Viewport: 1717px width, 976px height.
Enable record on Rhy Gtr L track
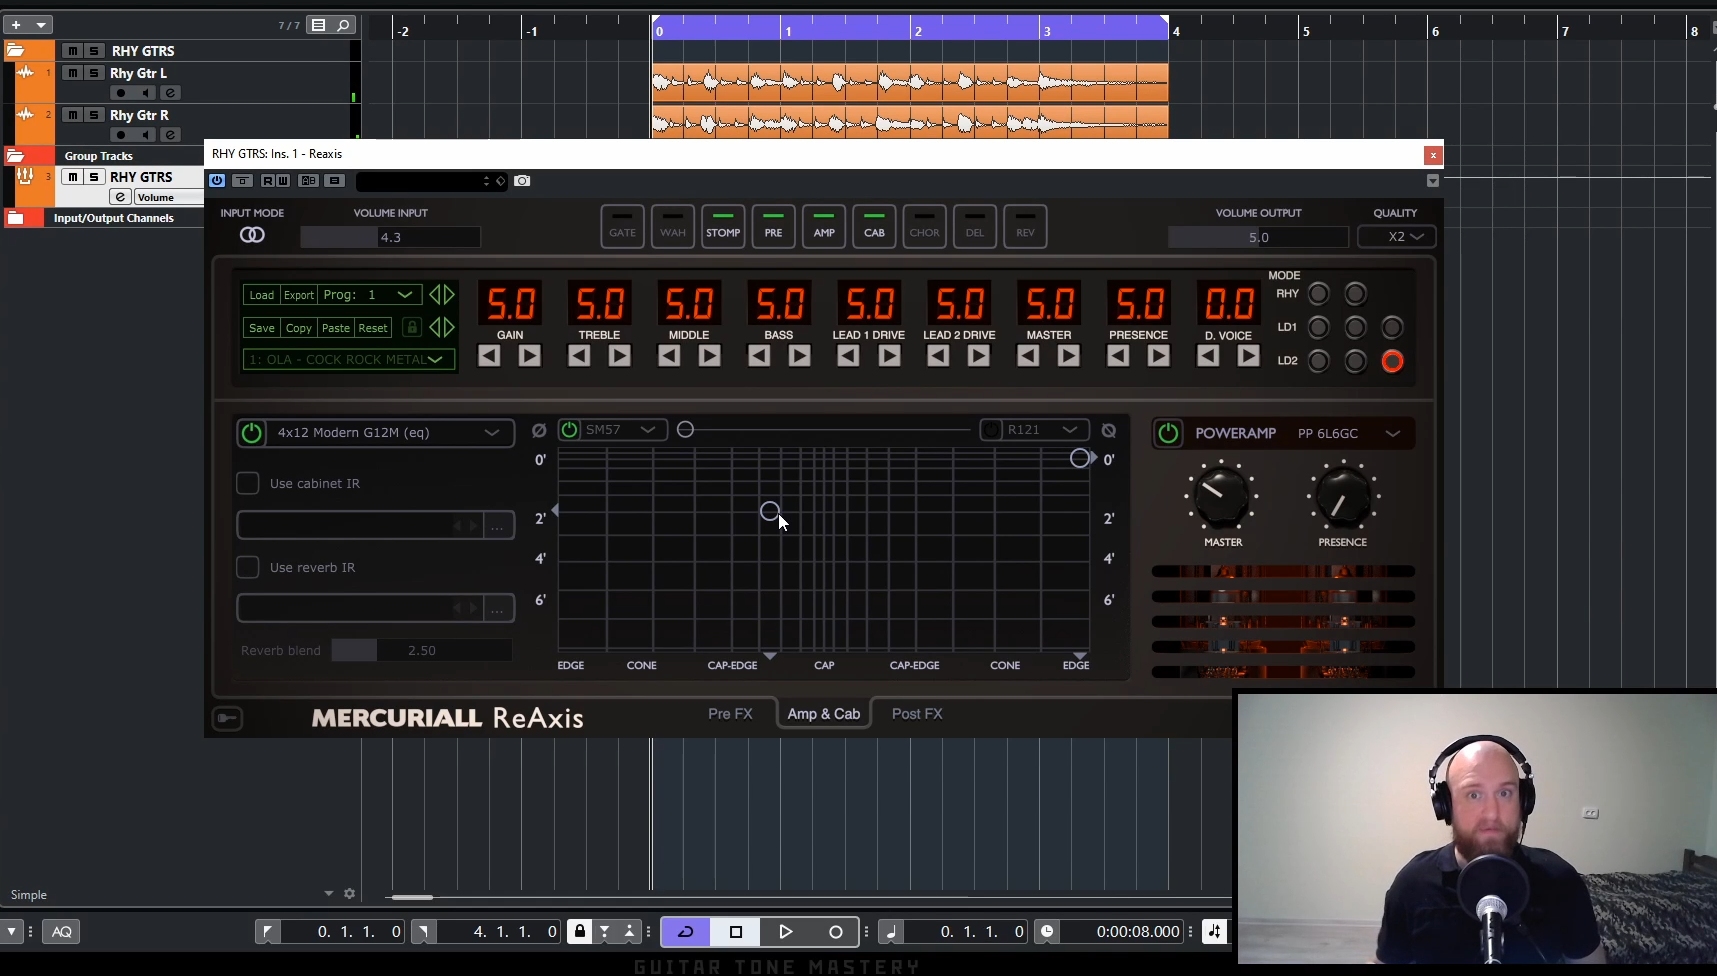click(121, 93)
